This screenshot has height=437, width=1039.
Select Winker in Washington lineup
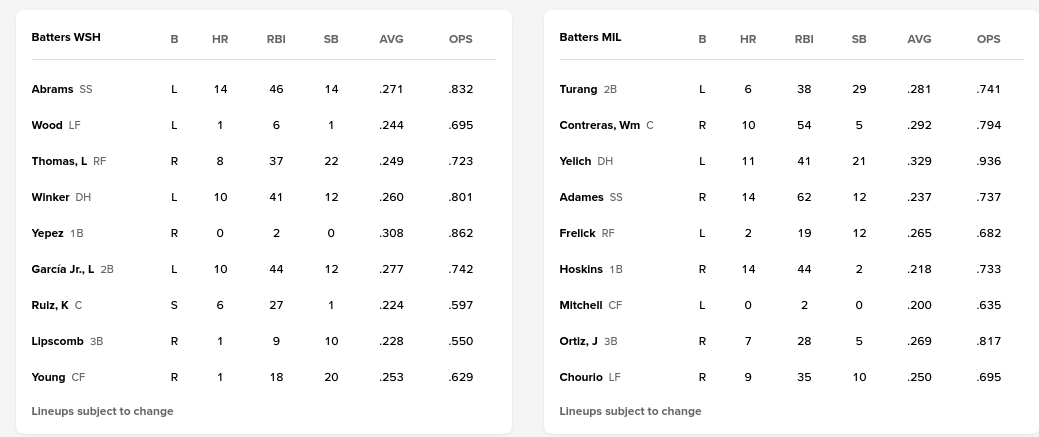point(50,197)
